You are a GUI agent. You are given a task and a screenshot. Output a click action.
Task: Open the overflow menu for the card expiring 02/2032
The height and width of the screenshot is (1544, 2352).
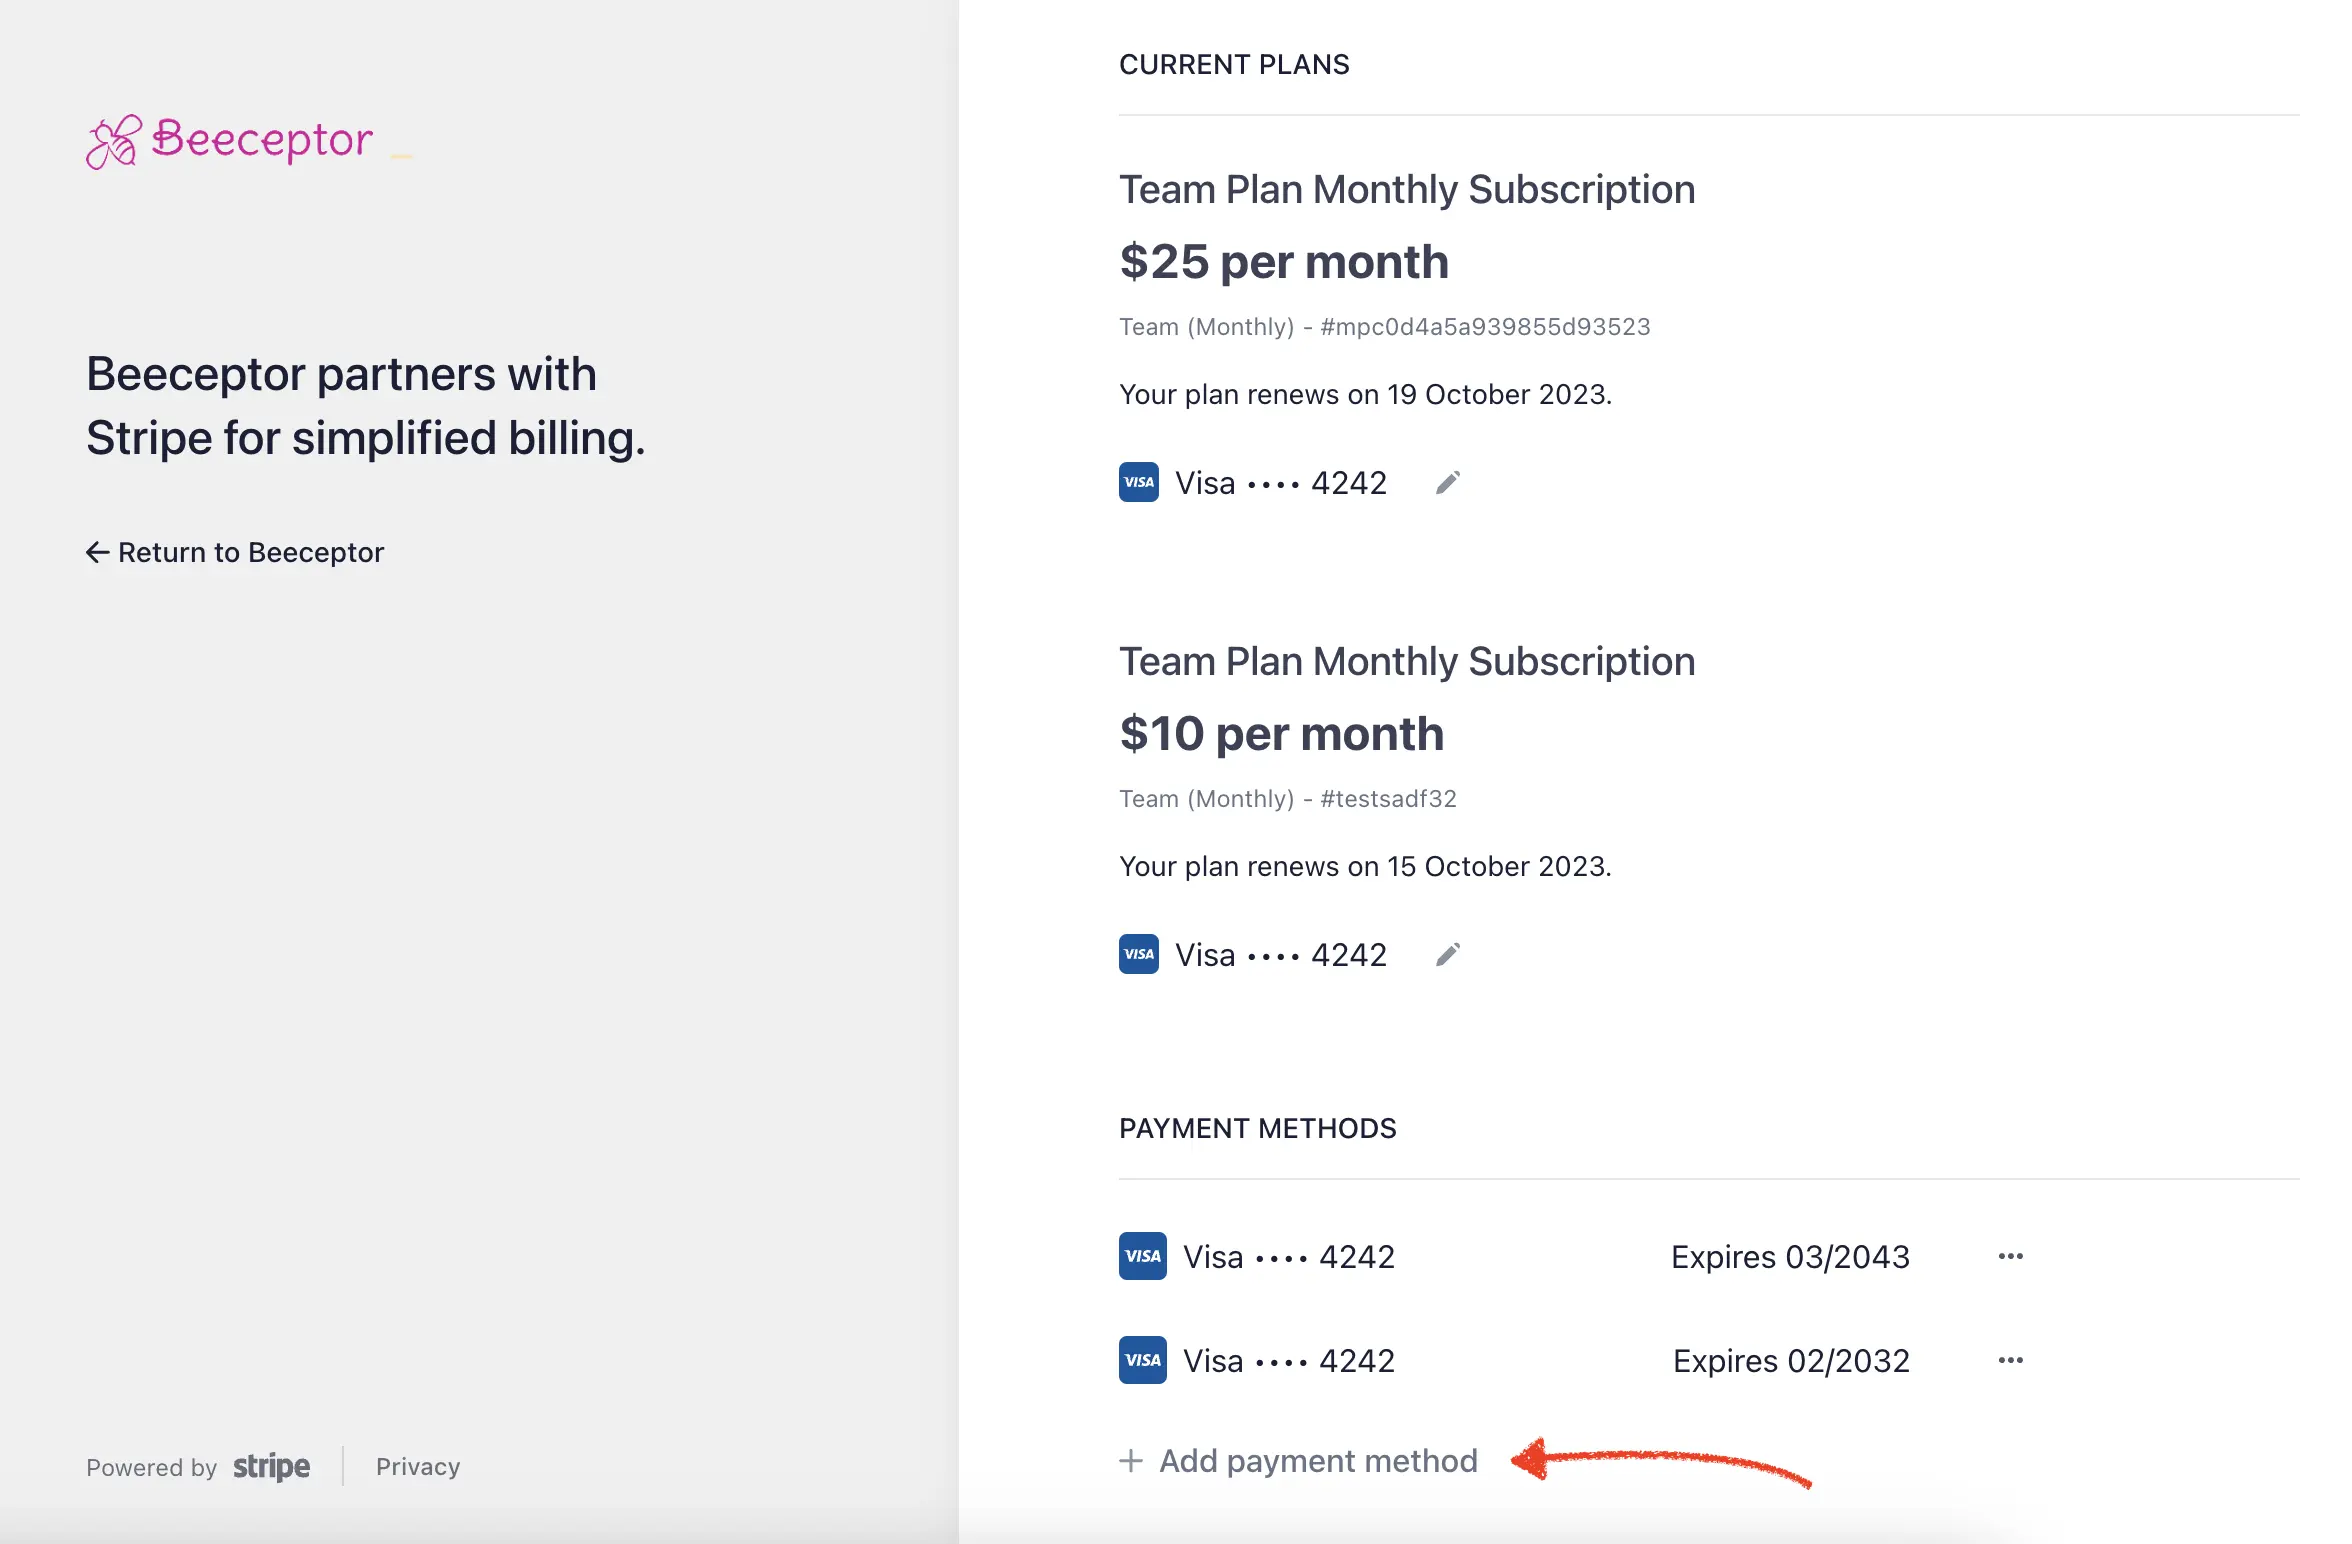click(x=2010, y=1360)
